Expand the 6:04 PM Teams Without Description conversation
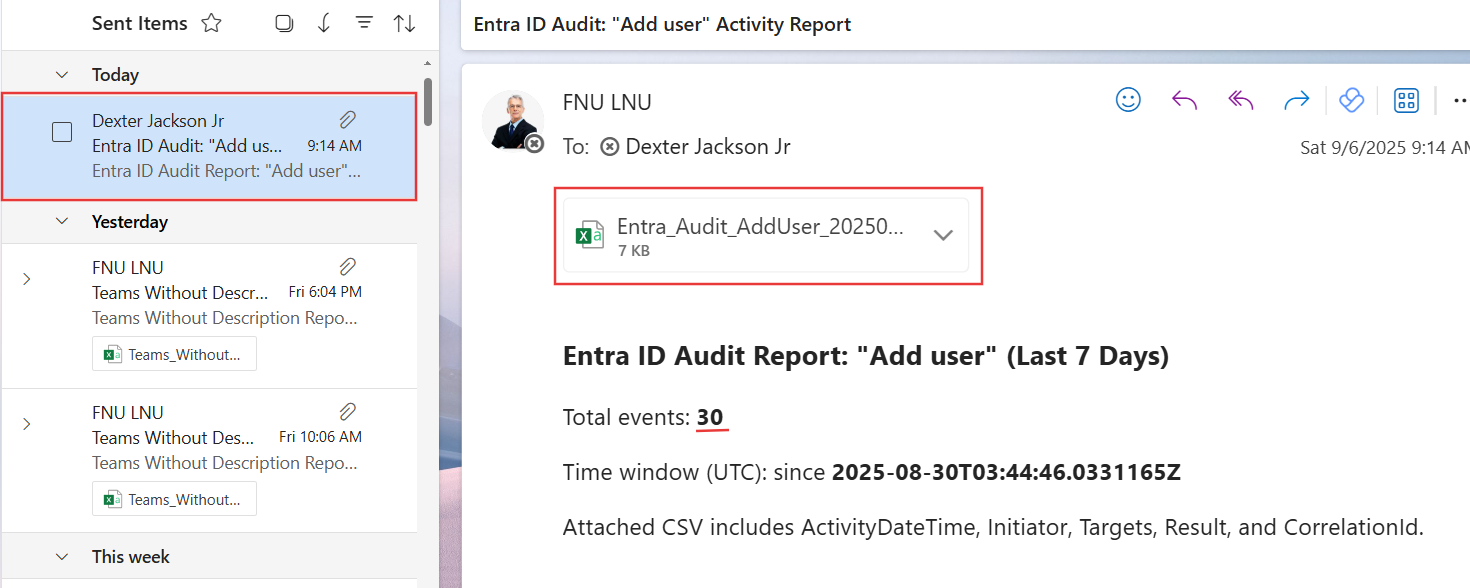Screen dimensions: 1470x588 click(27, 279)
